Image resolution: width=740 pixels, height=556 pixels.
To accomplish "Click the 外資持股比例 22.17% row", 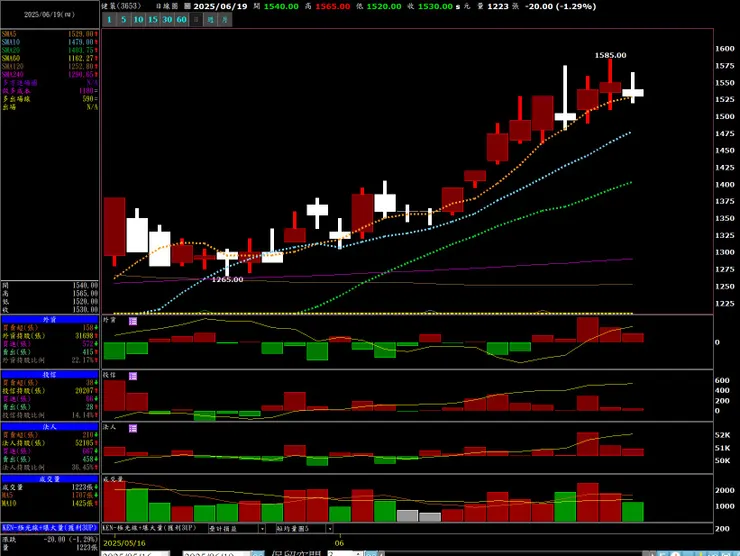I will click(50, 360).
